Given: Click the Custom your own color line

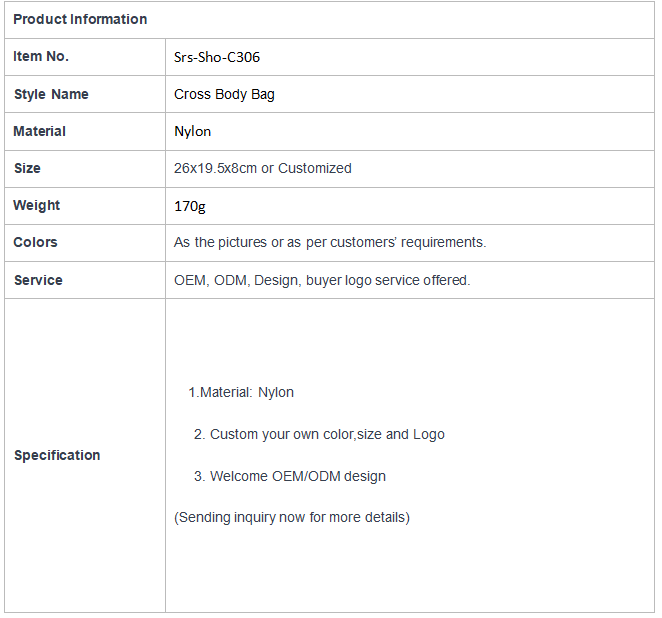Looking at the screenshot, I should click(319, 434).
